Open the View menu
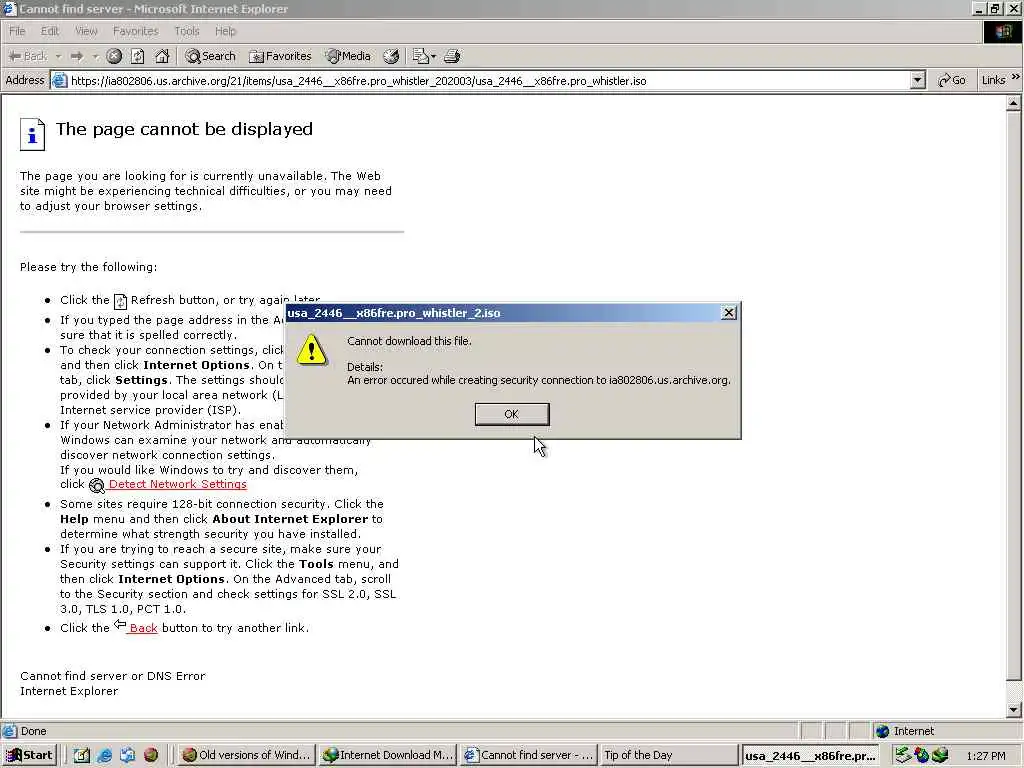Screen dimensions: 1024x768 [x=86, y=31]
